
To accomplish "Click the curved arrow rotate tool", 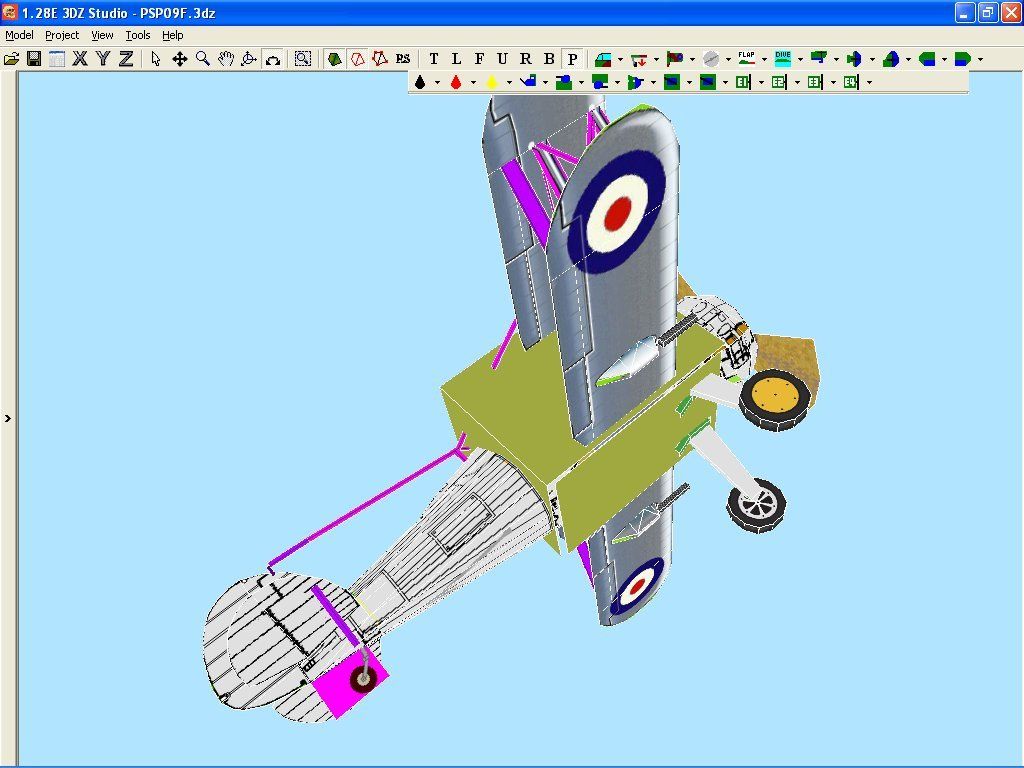I will [272, 59].
